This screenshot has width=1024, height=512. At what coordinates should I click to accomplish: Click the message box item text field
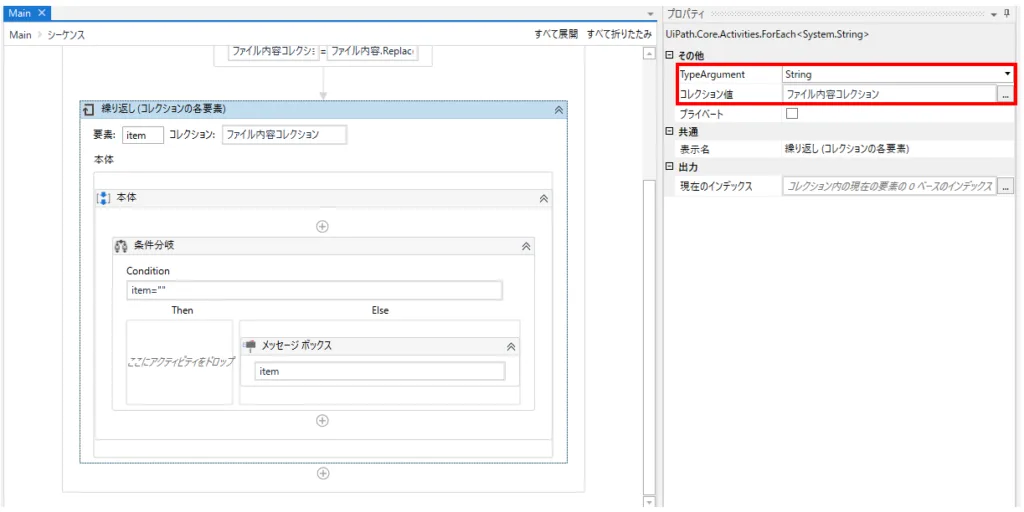(379, 371)
